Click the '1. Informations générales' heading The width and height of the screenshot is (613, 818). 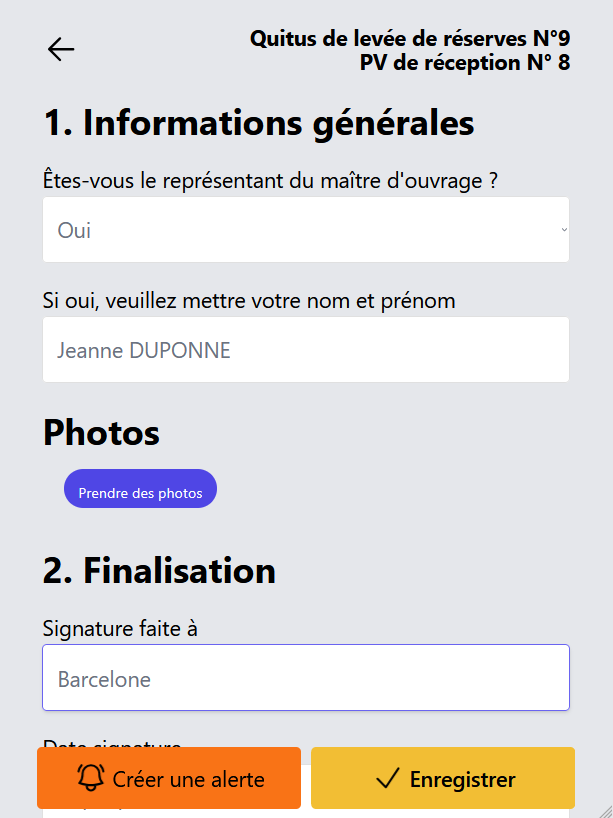[258, 123]
